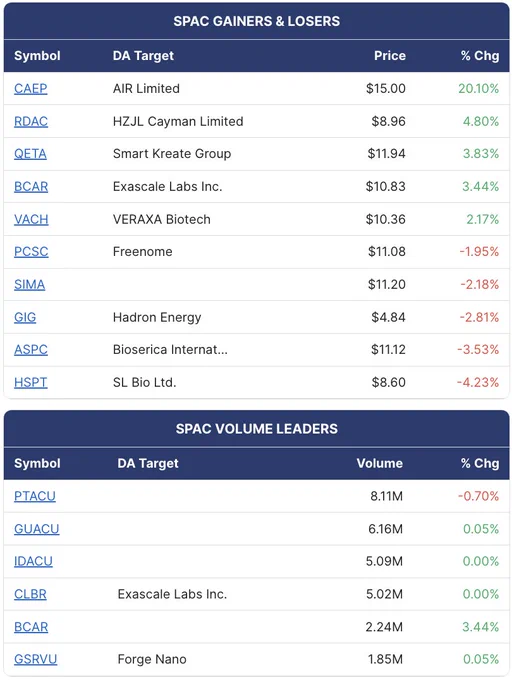This screenshot has height=680, width=512.
Task: Select the IDACU ticker link
Action: pos(33,561)
